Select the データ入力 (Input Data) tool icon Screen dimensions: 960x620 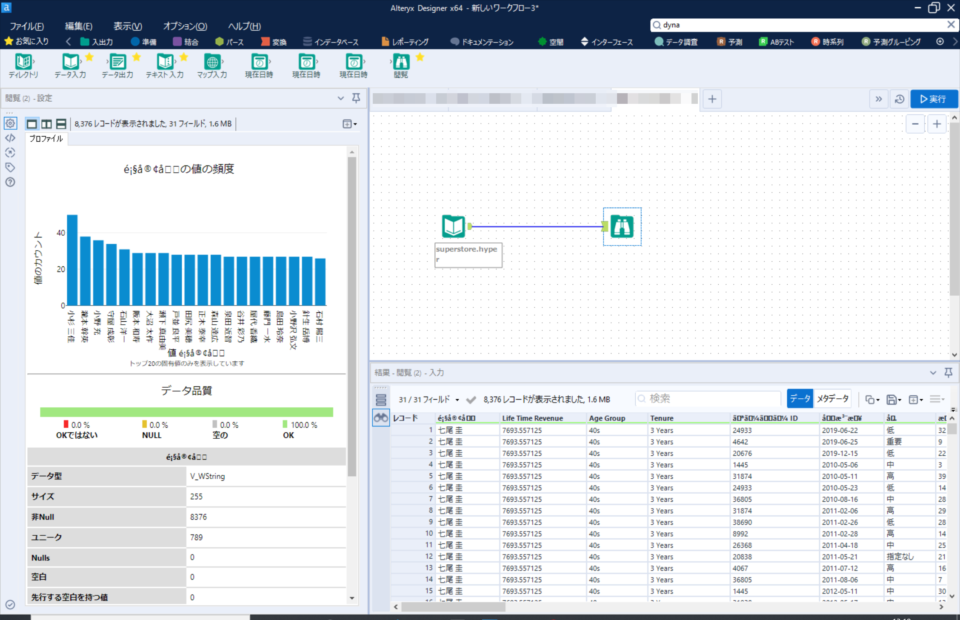[70, 63]
